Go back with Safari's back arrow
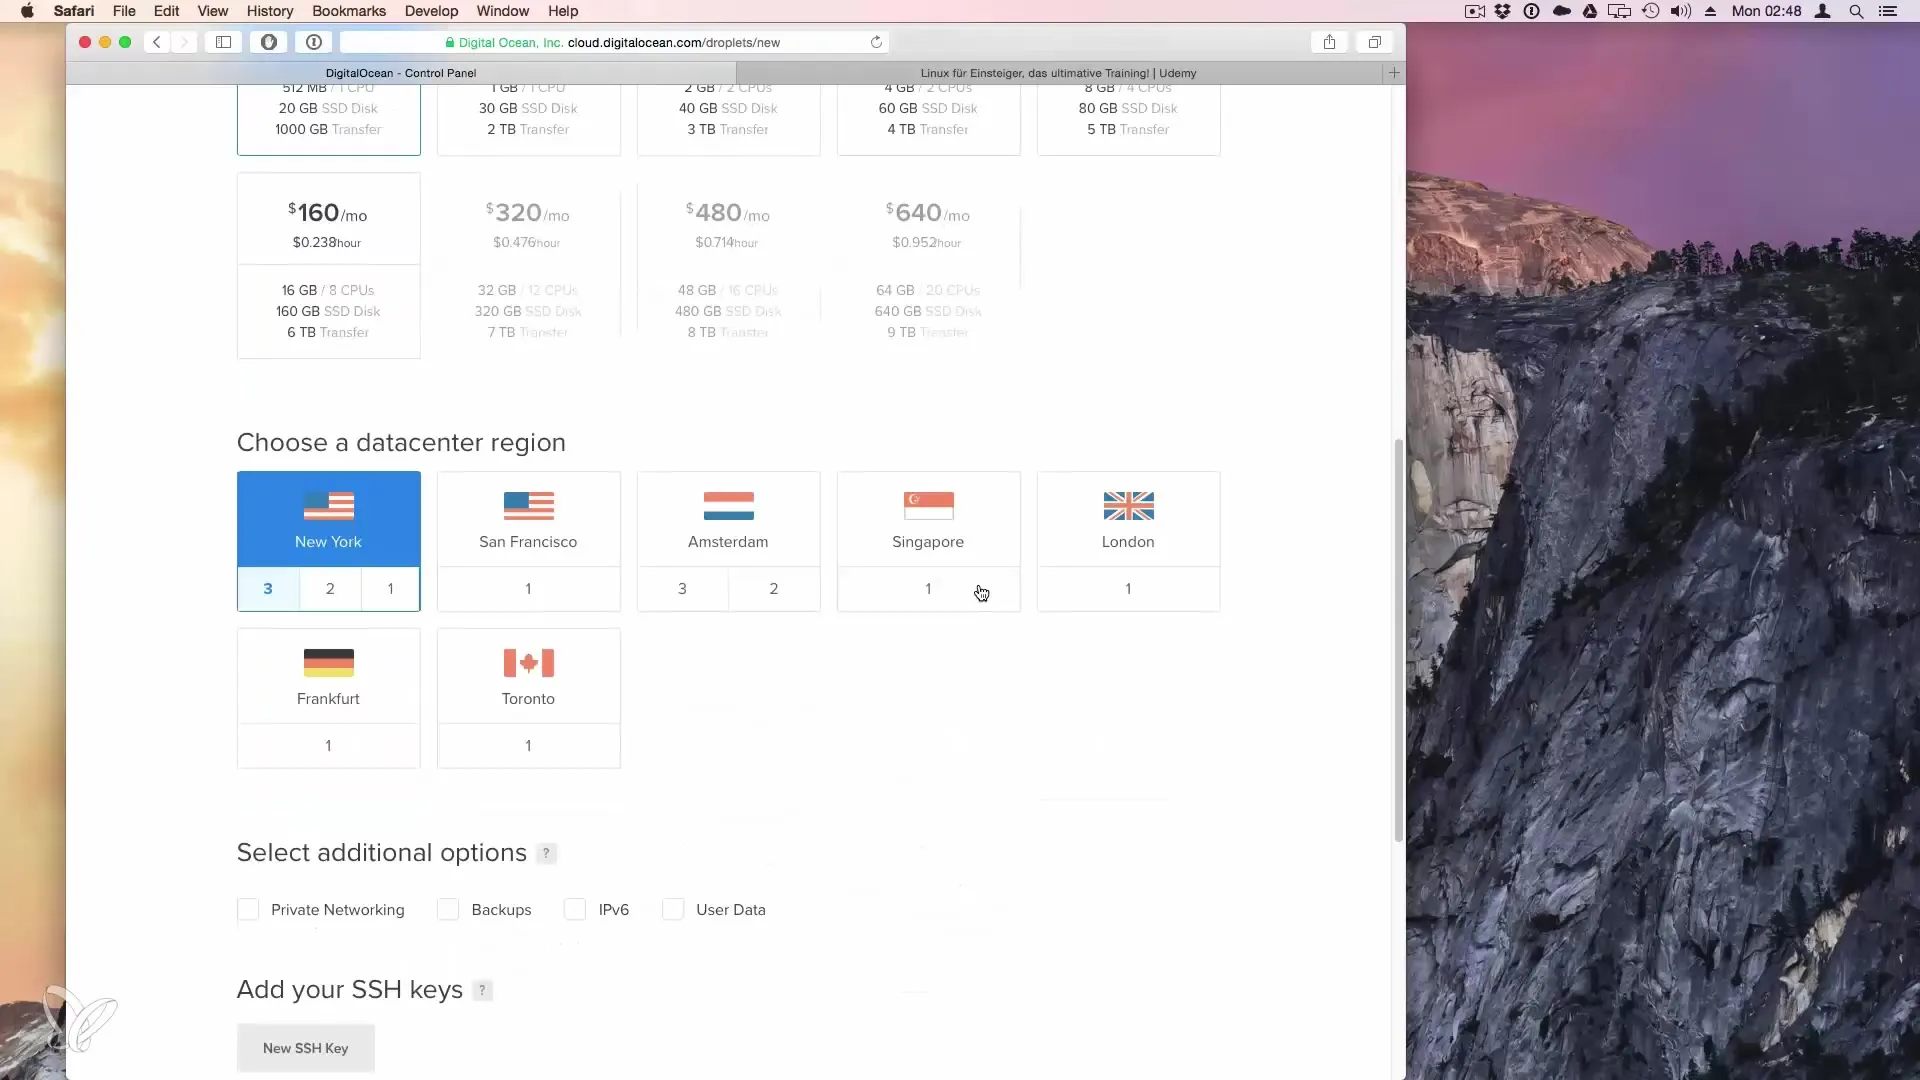 [x=157, y=42]
